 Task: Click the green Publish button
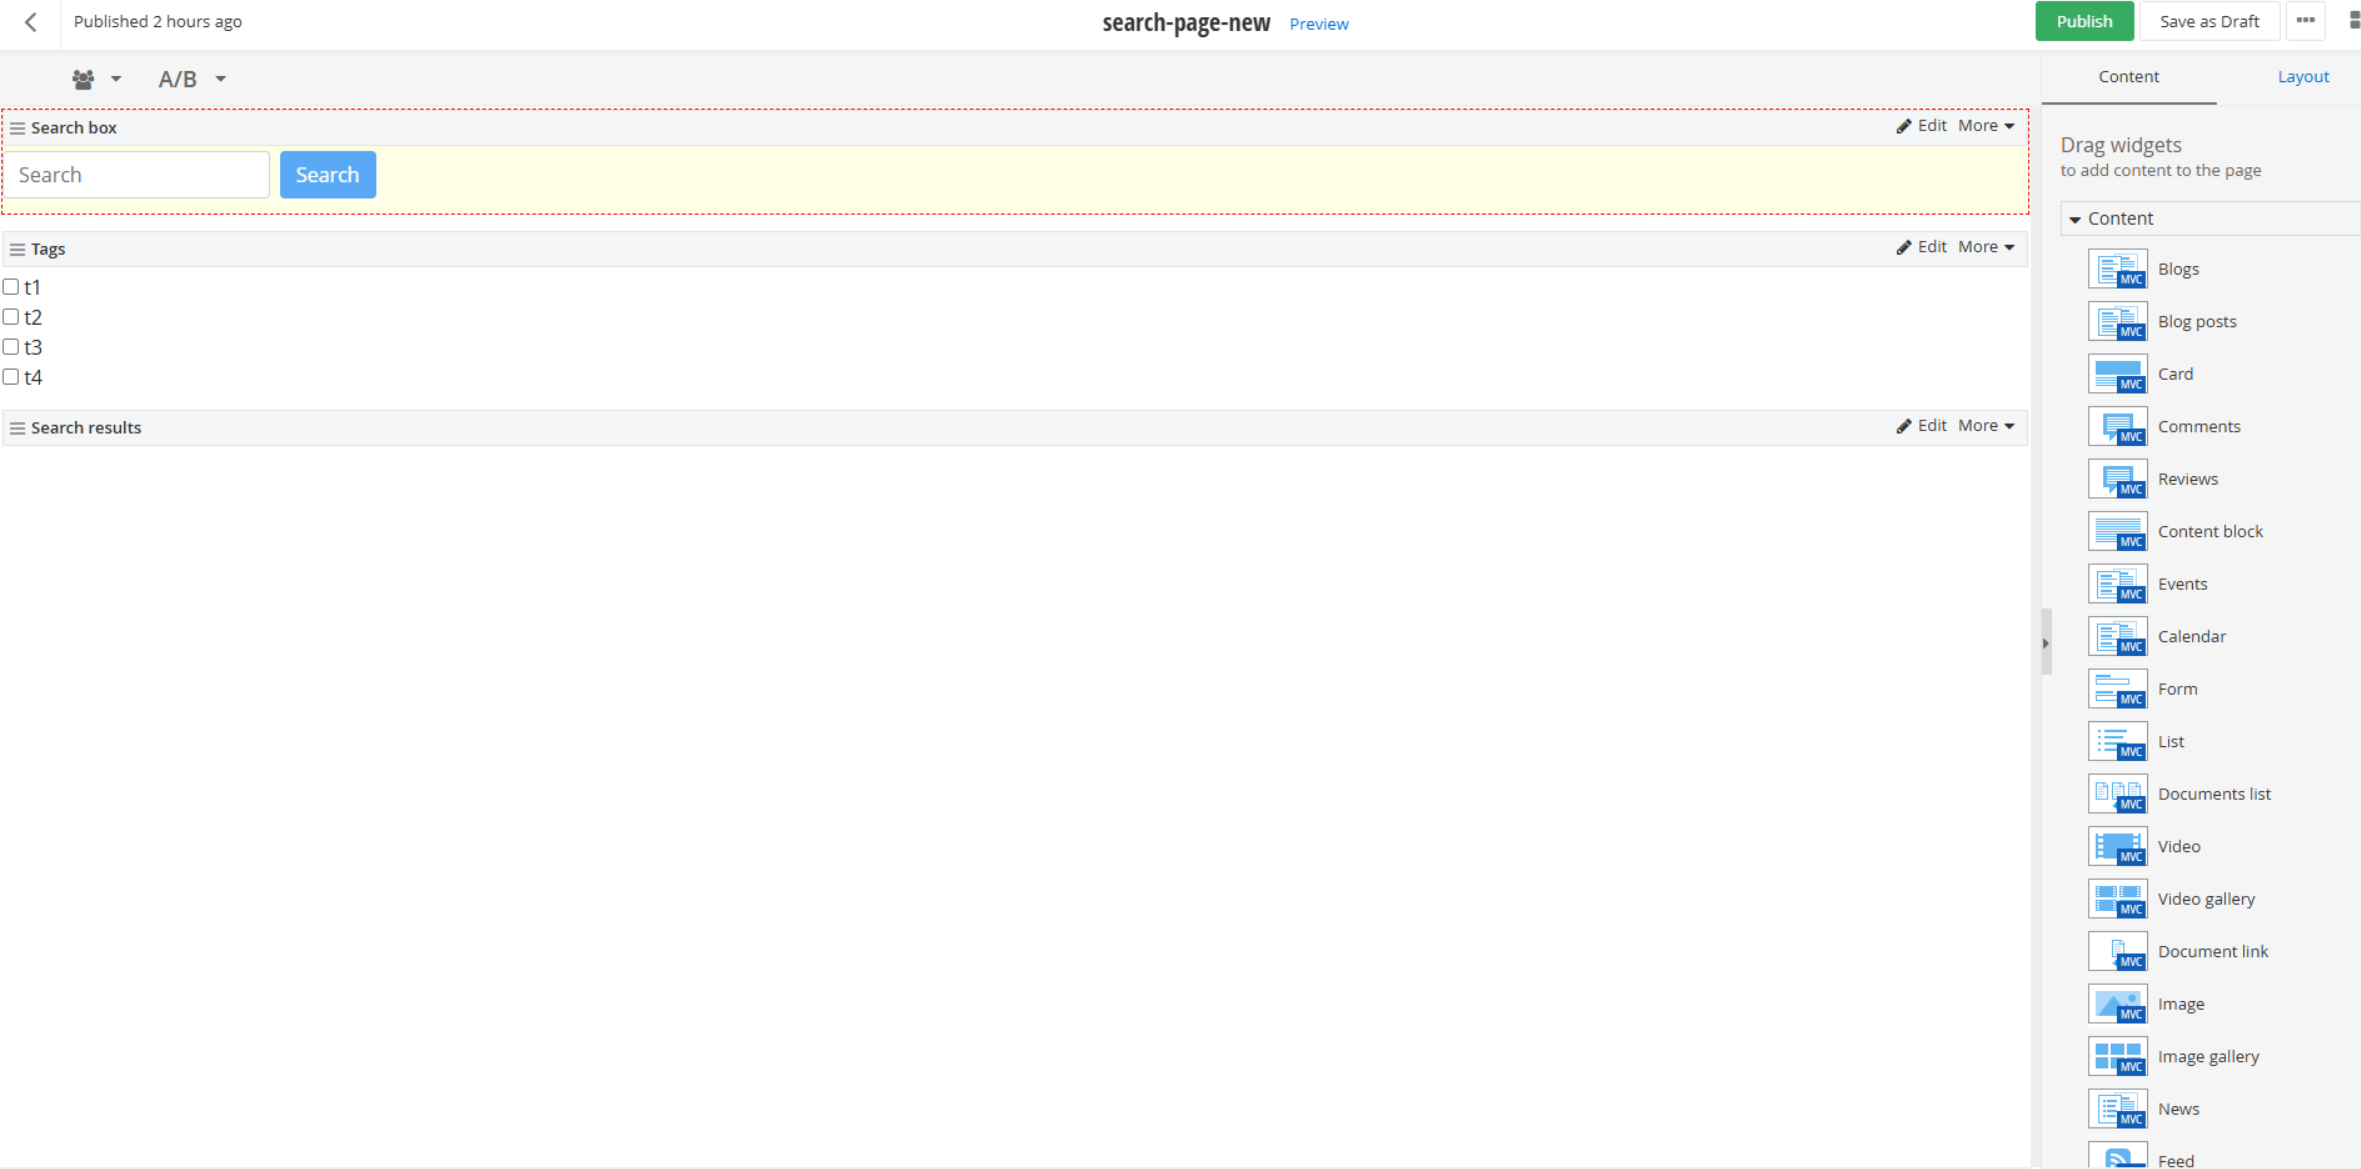tap(2084, 21)
